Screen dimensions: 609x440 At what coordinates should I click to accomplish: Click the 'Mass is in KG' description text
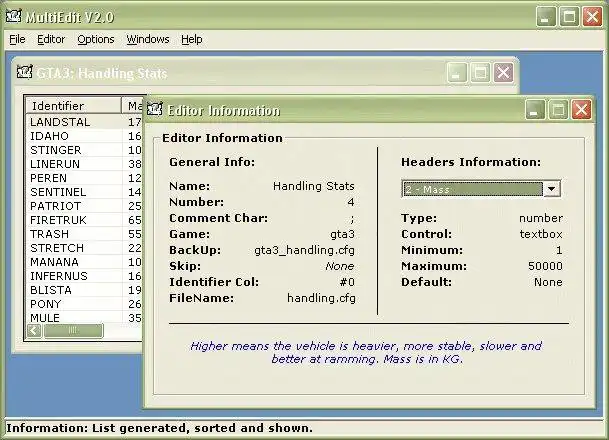click(x=423, y=359)
